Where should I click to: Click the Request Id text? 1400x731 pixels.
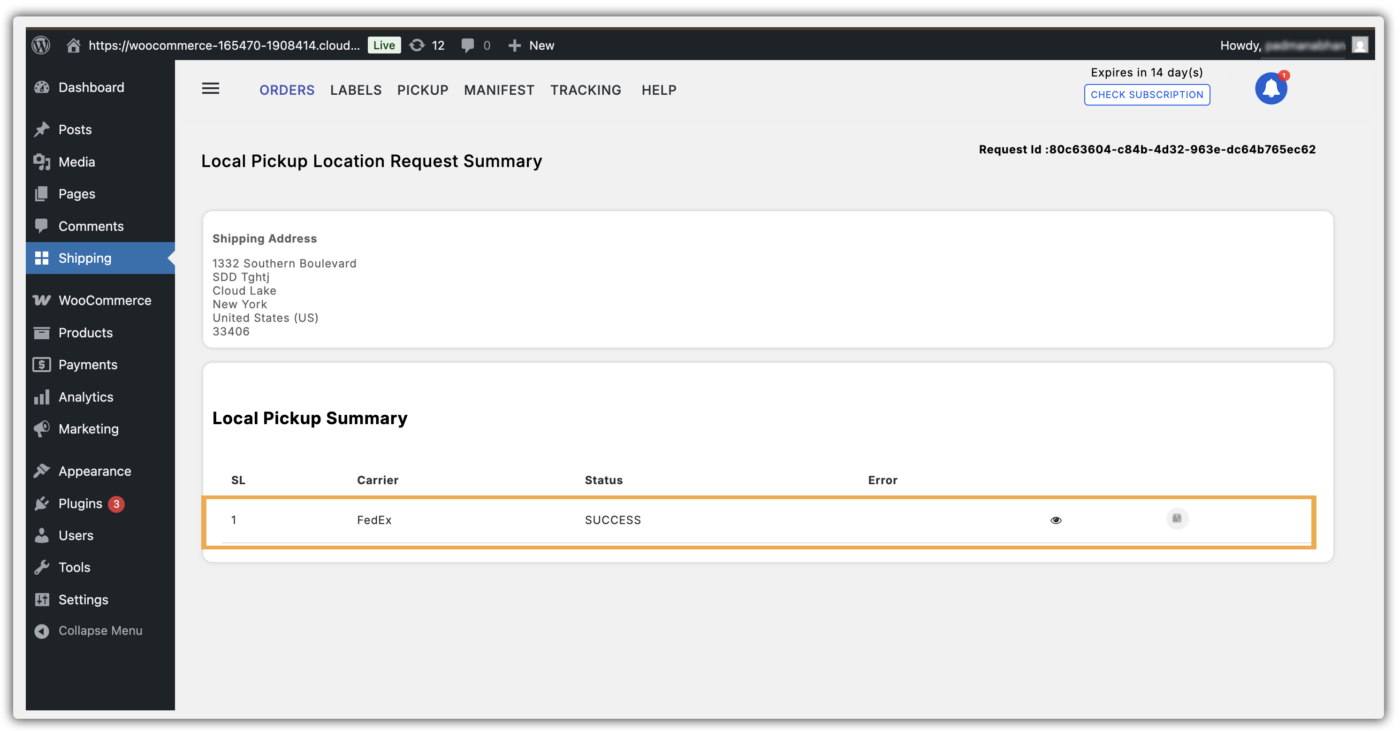1147,149
